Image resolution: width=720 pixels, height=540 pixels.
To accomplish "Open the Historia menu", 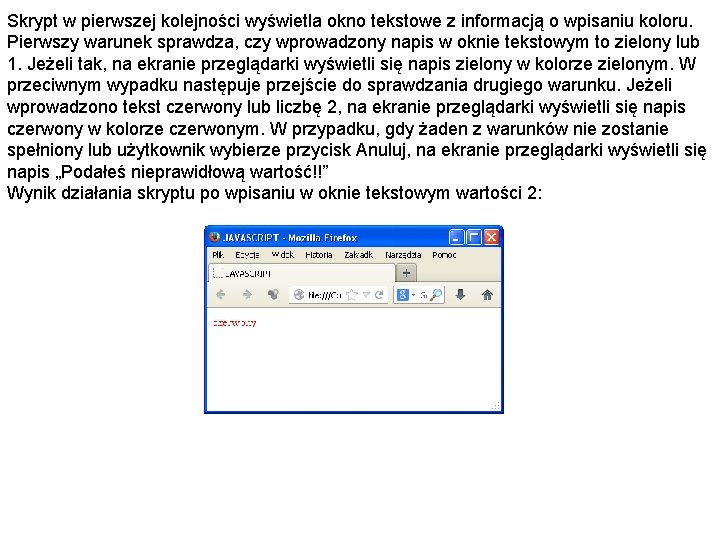I will (x=319, y=255).
